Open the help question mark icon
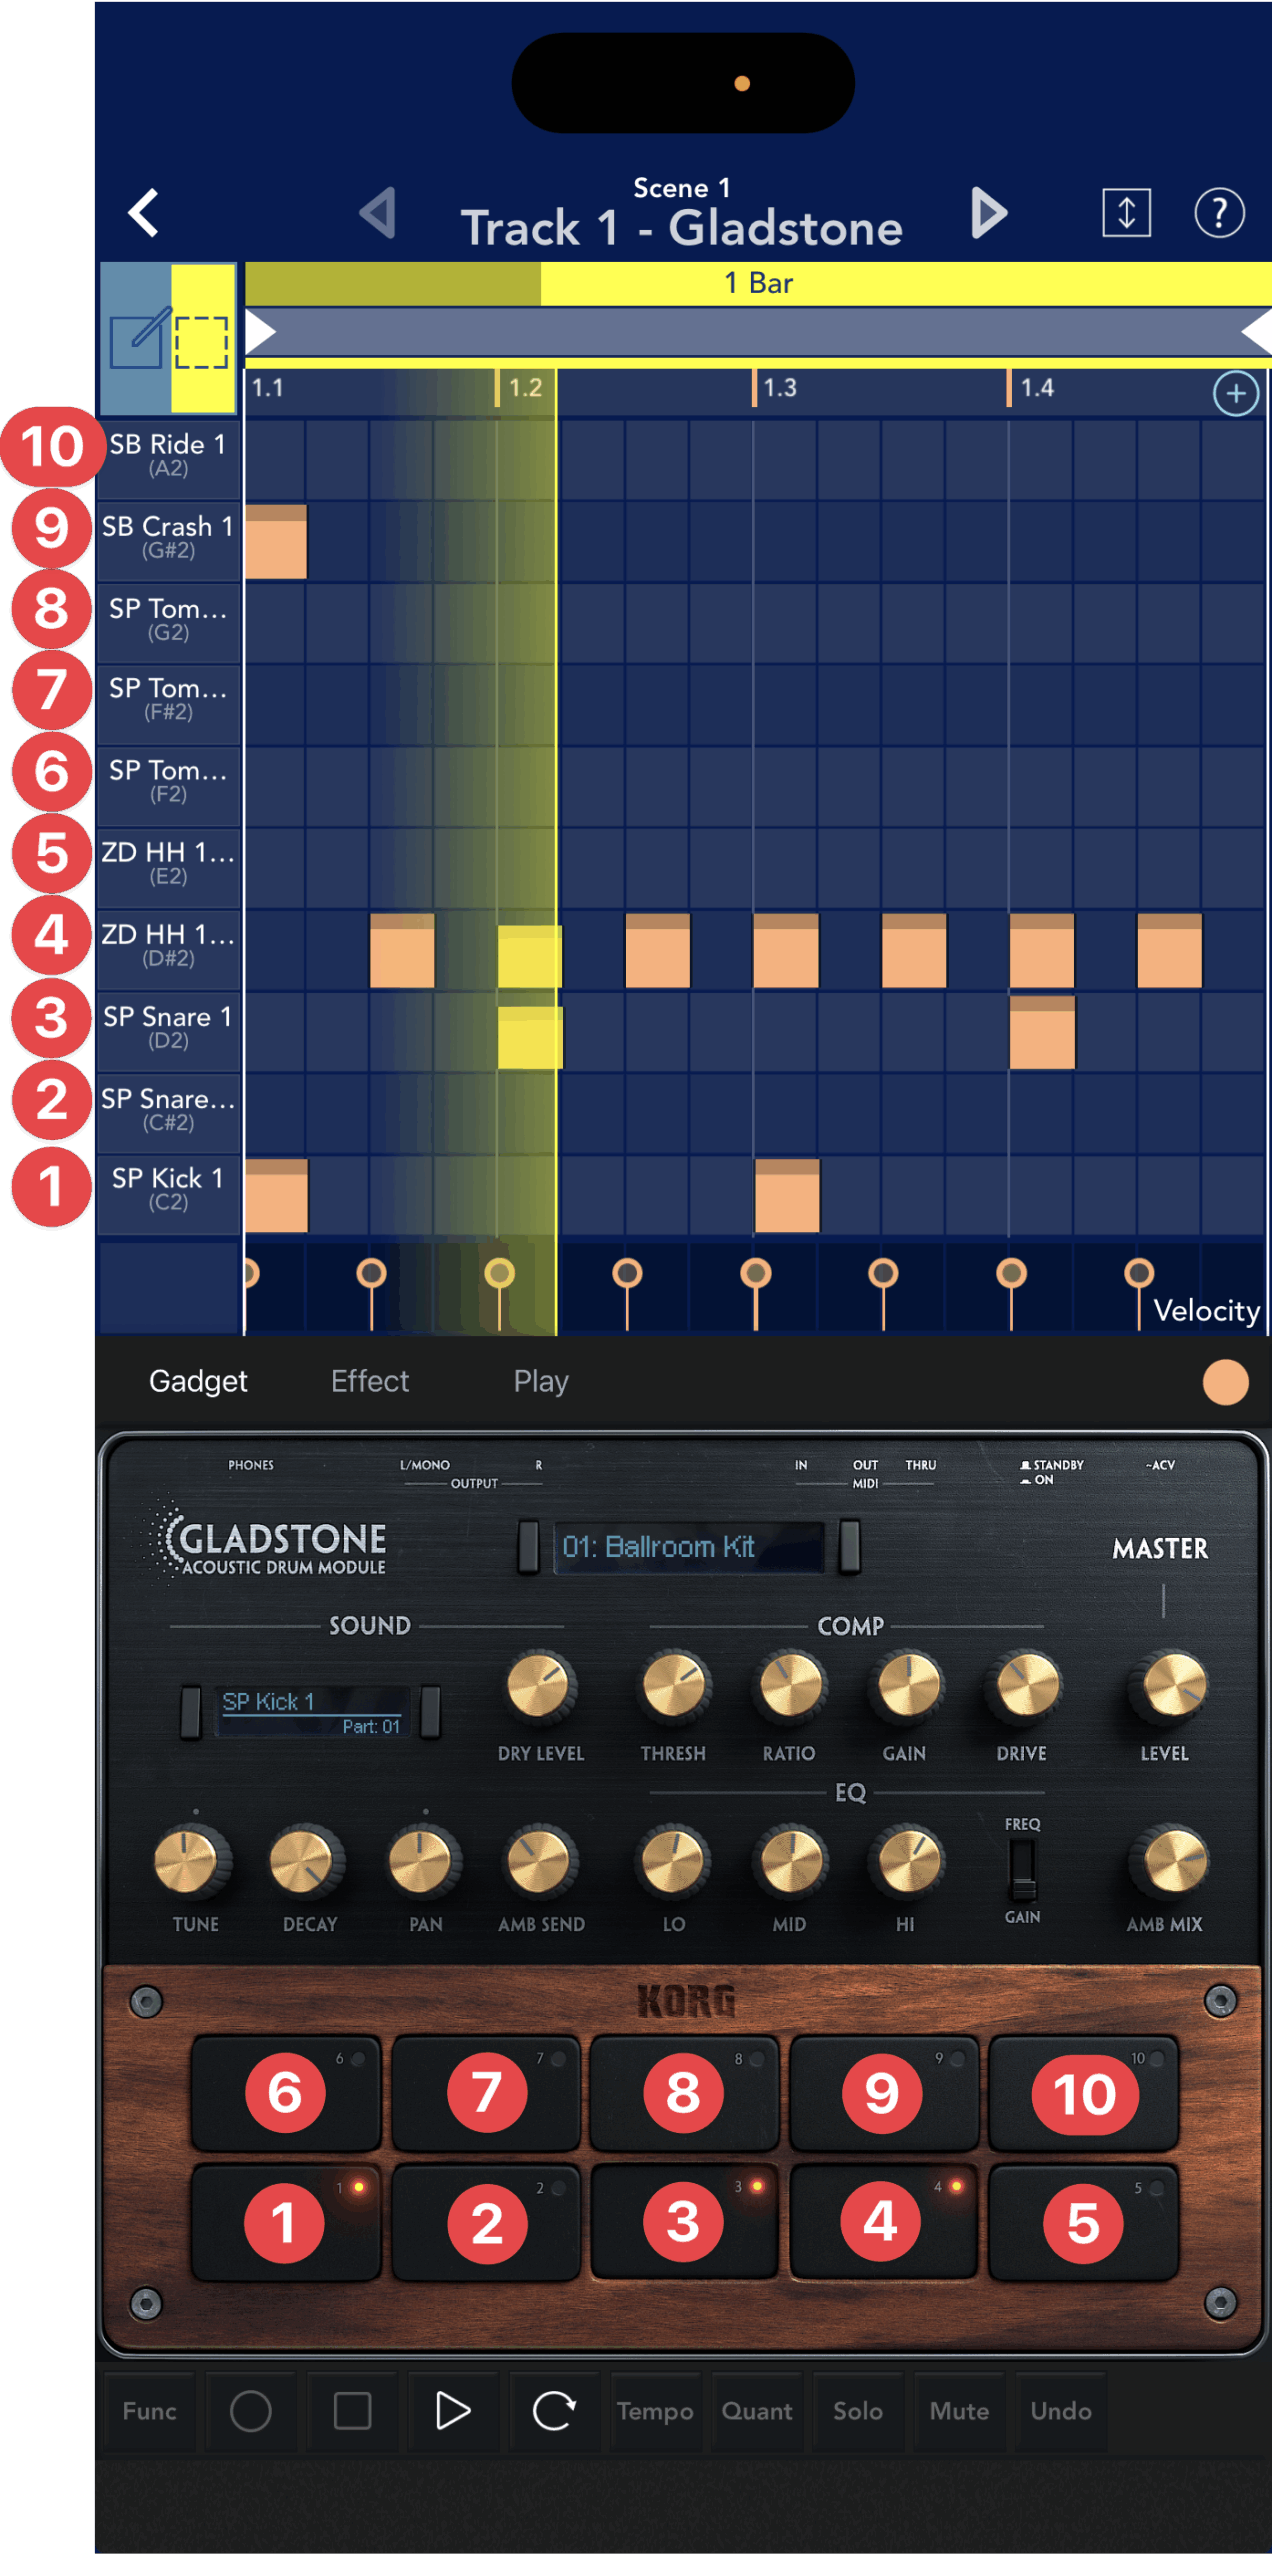Image resolution: width=1272 pixels, height=2560 pixels. 1218,213
